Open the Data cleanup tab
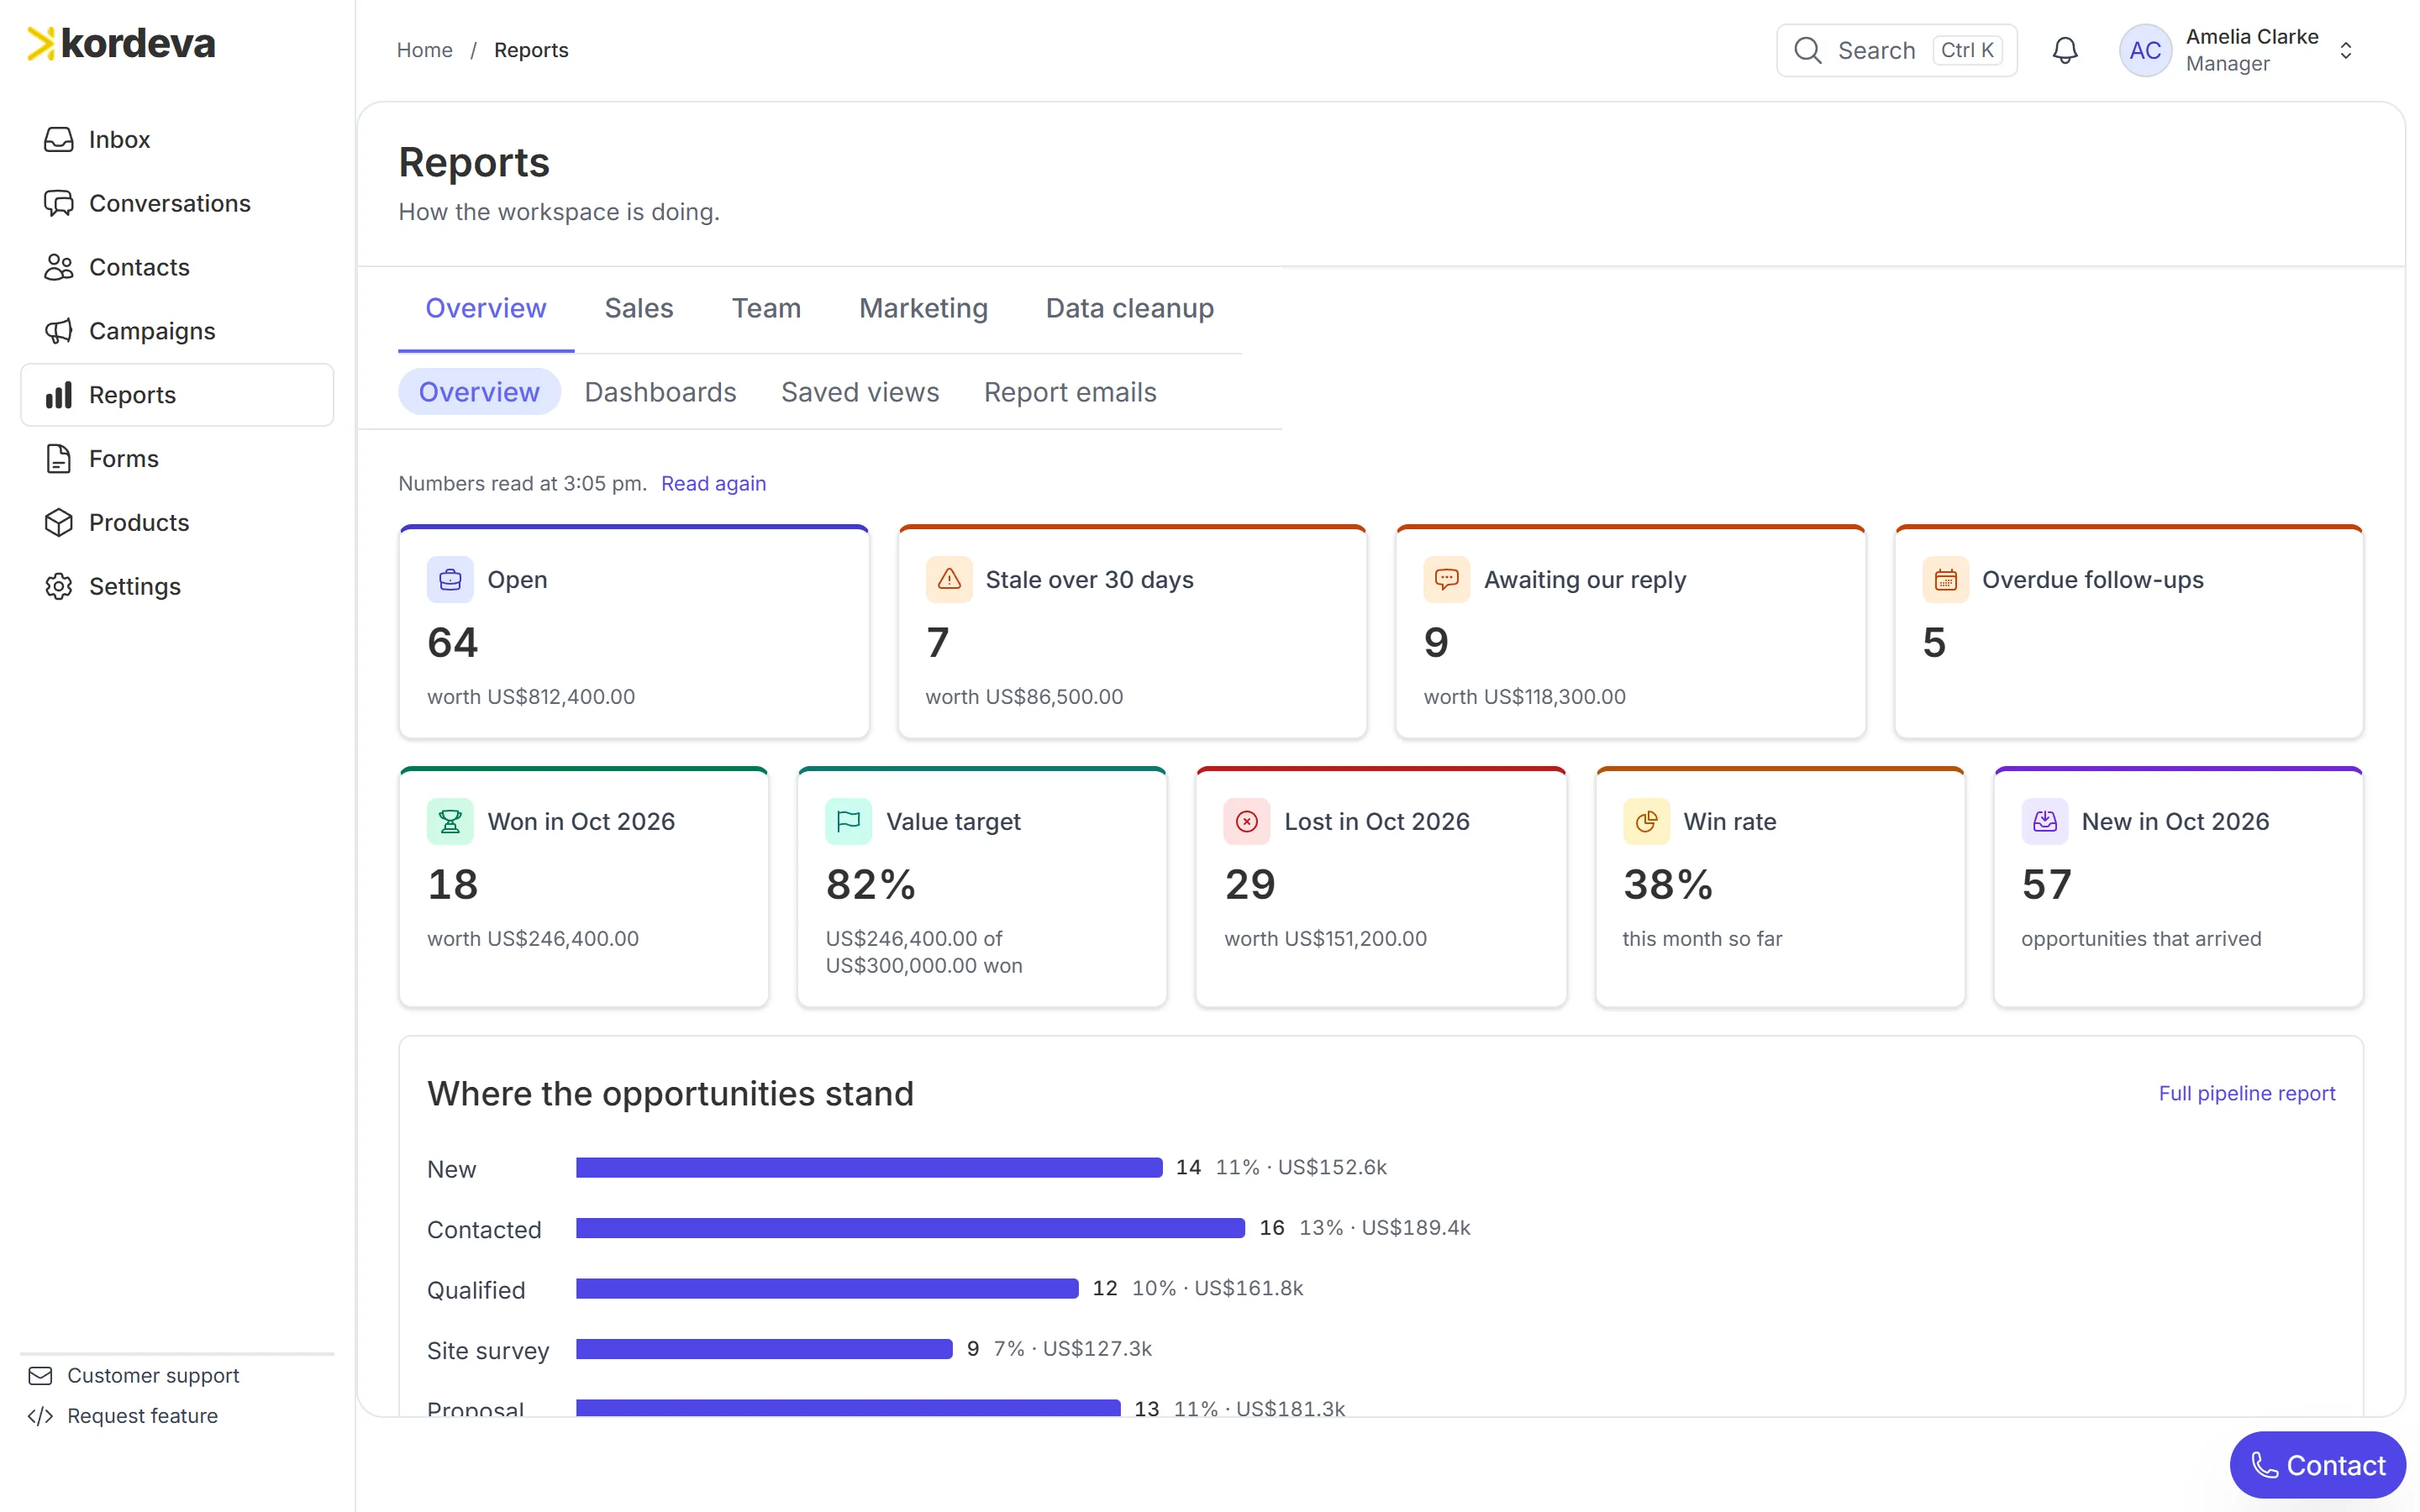Viewport: 2420px width, 1512px height. coord(1129,308)
